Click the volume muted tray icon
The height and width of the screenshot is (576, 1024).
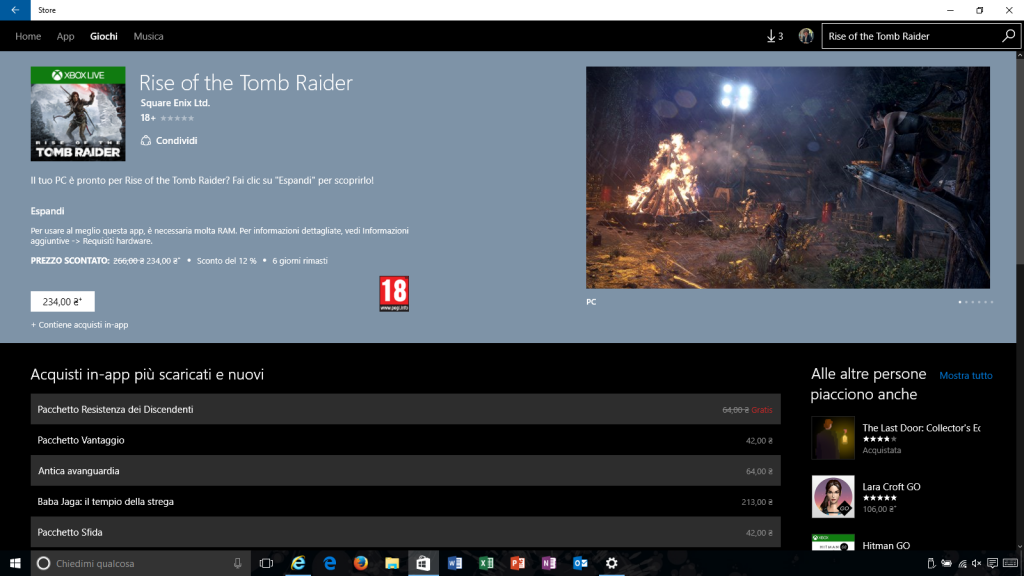pos(976,563)
